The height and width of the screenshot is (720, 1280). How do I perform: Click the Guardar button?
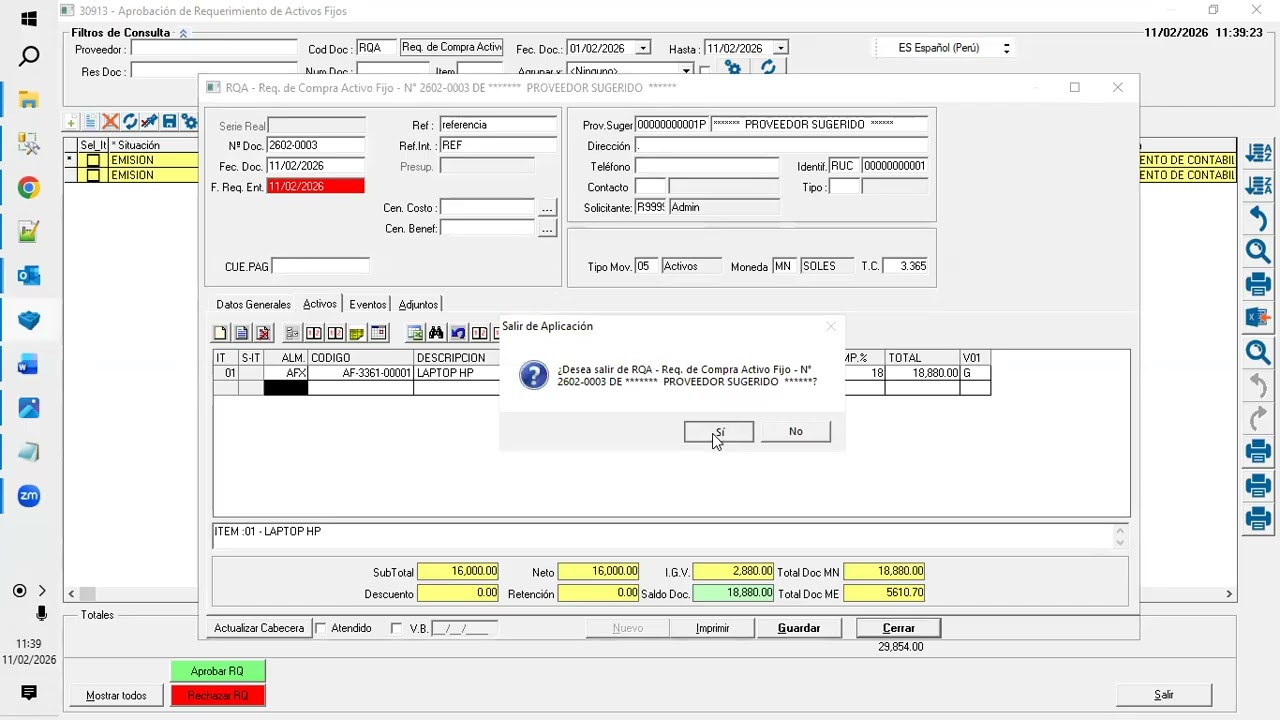click(799, 628)
